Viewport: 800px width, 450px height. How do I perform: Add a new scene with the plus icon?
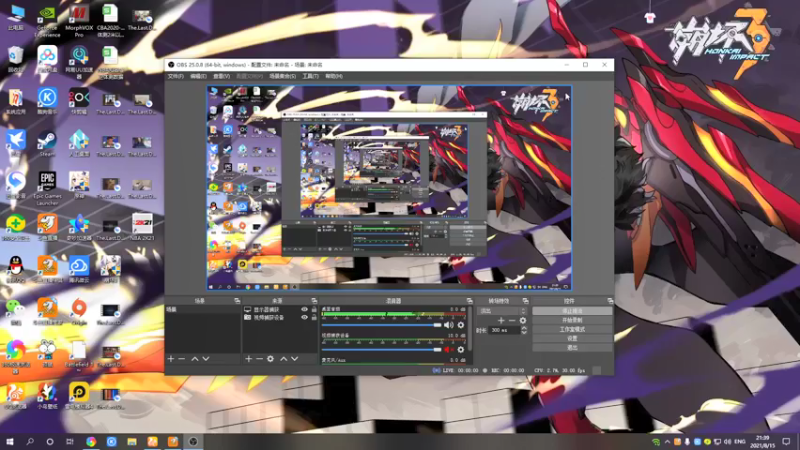171,359
